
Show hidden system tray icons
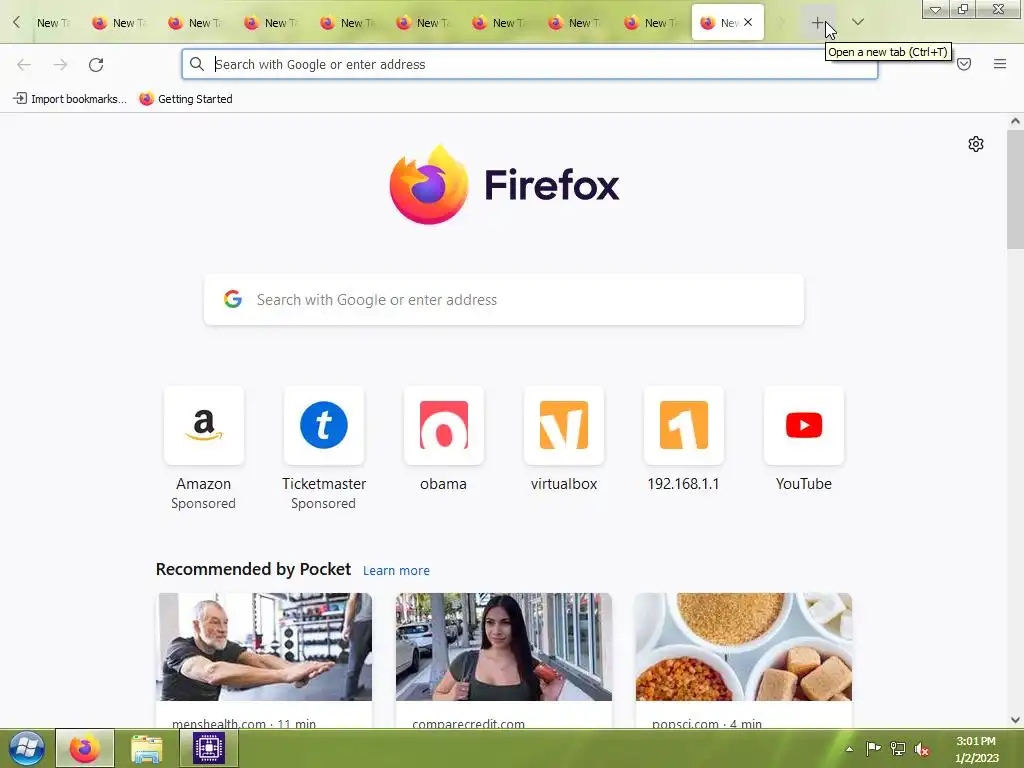click(x=849, y=749)
